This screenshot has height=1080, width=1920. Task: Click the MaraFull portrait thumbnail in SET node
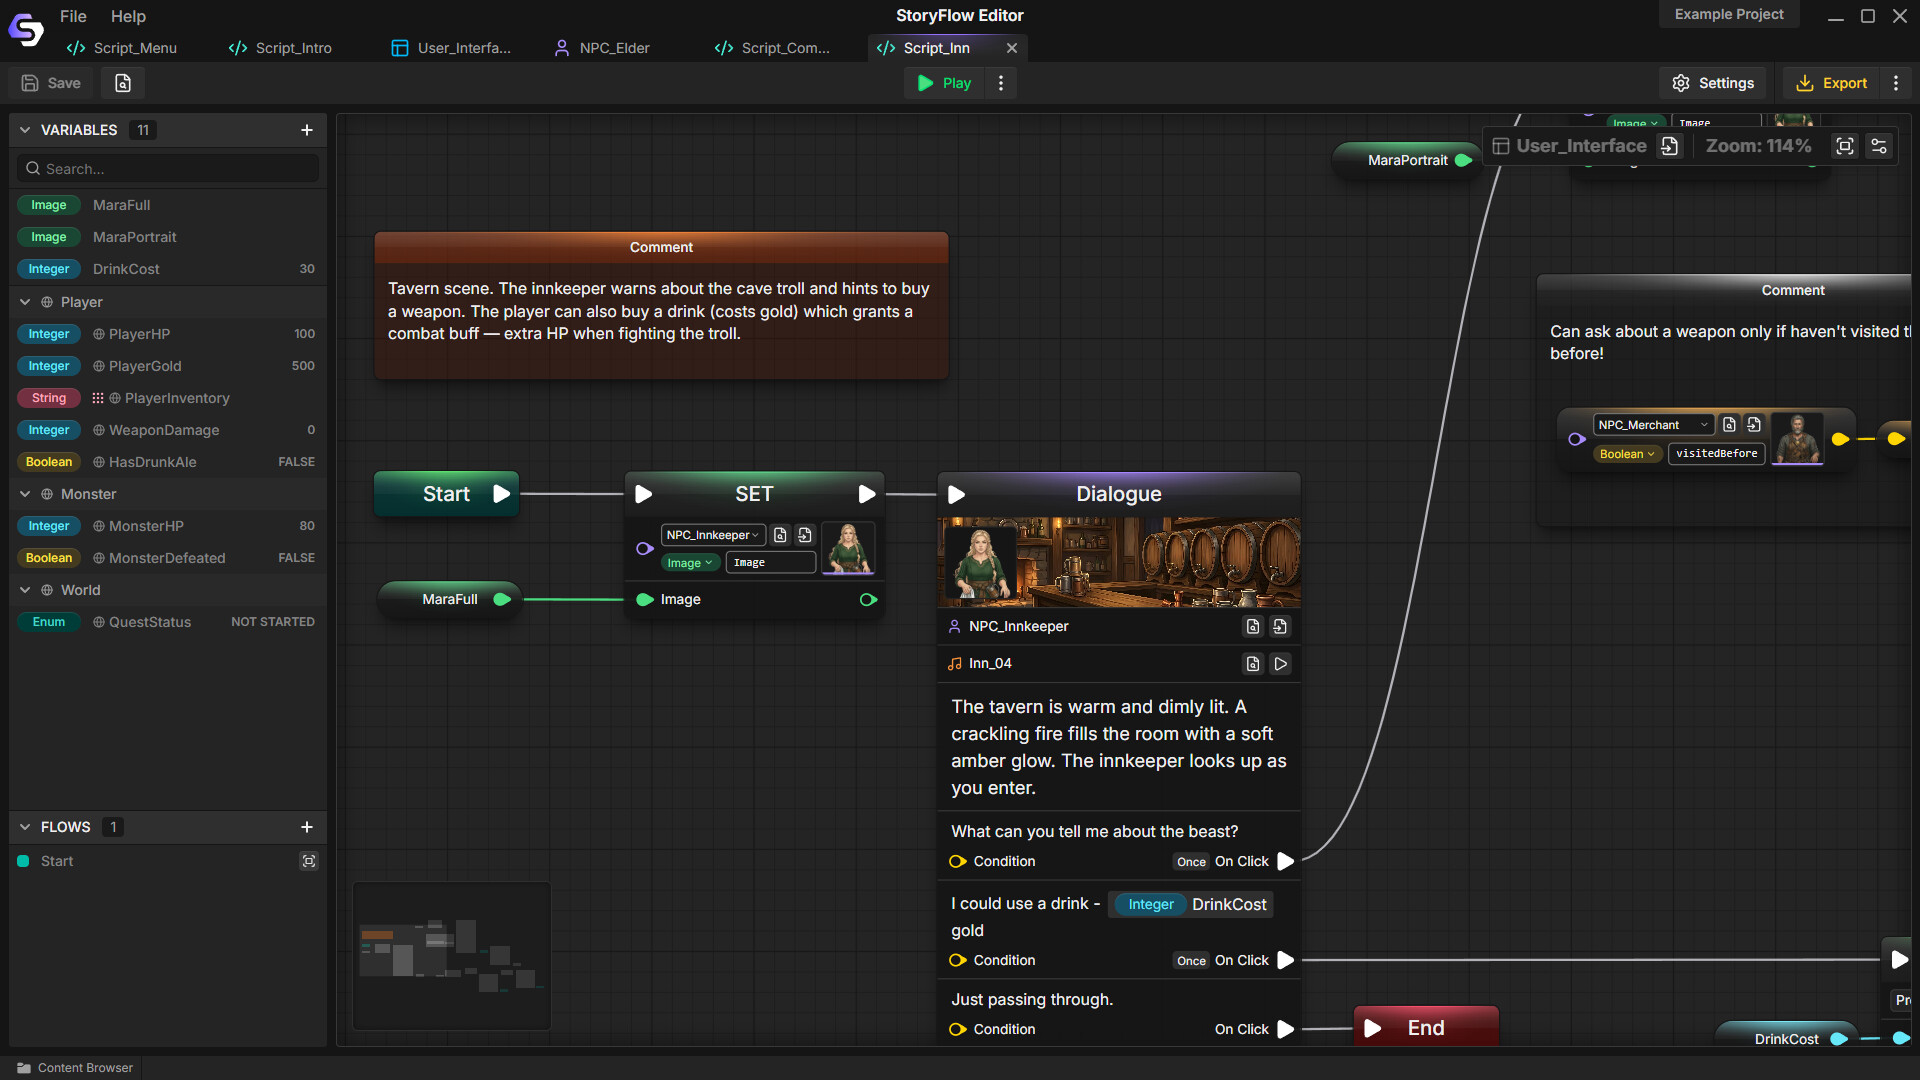(x=847, y=548)
